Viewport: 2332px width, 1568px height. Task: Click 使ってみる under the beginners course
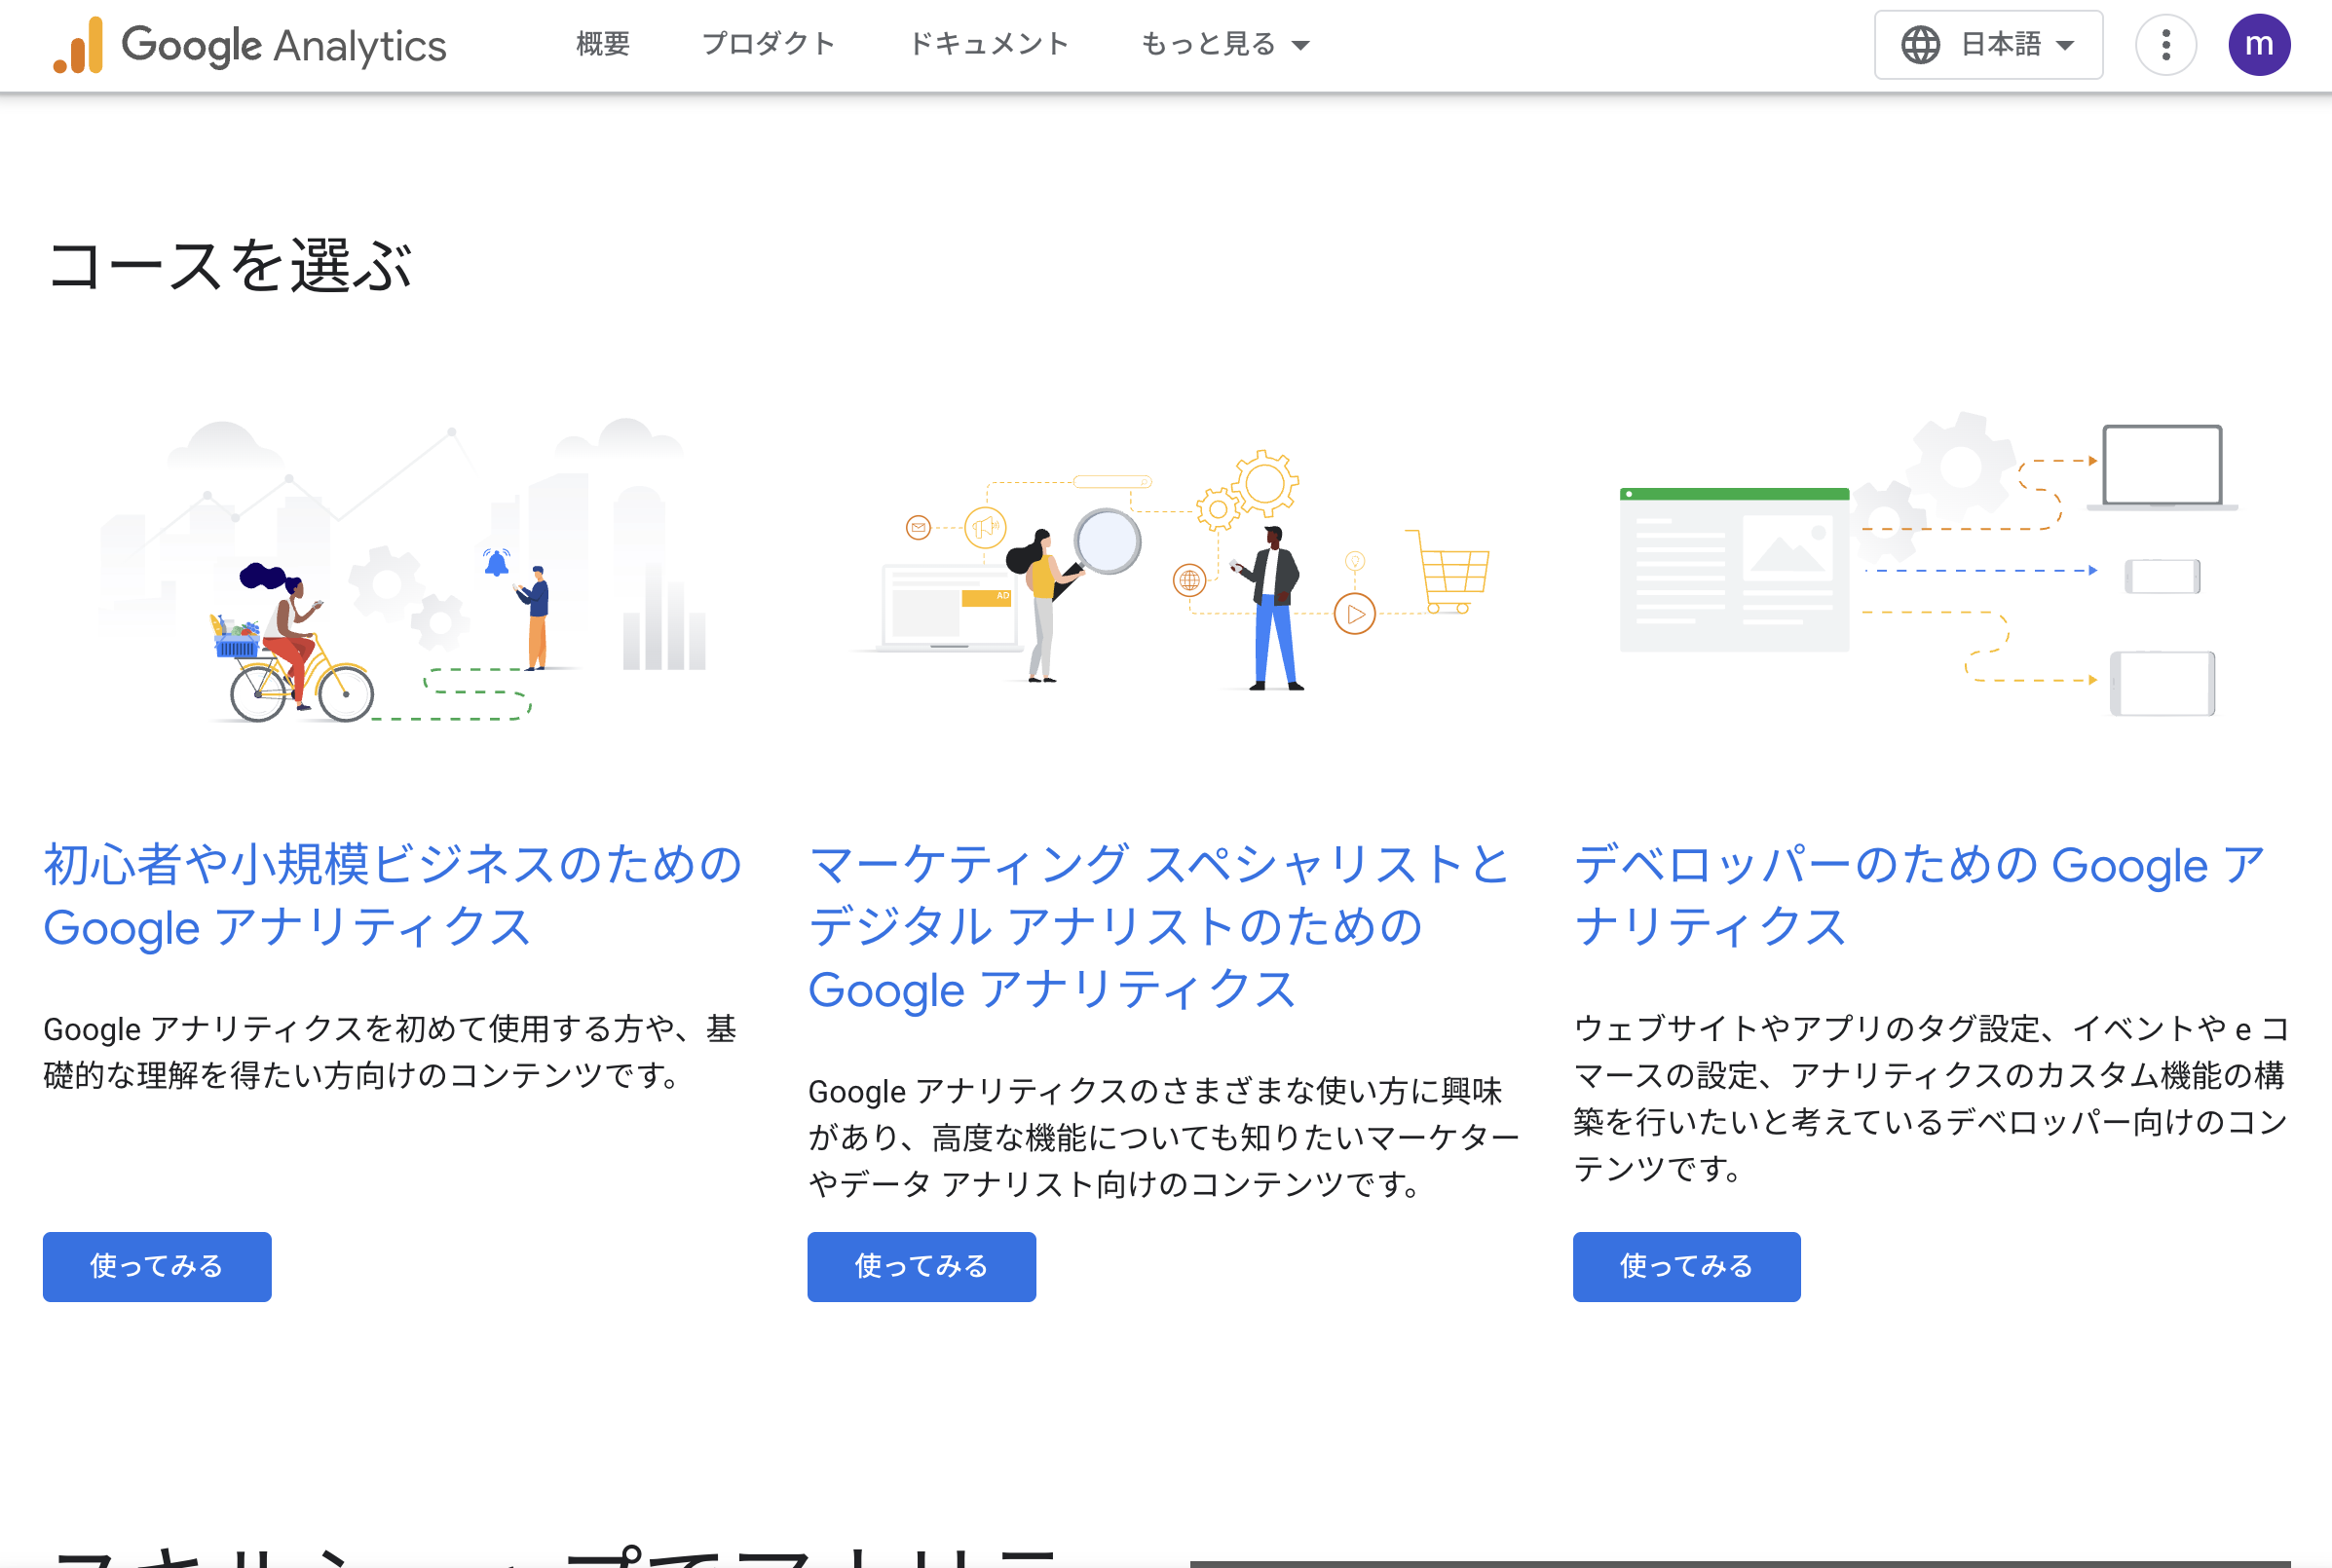pyautogui.click(x=157, y=1266)
